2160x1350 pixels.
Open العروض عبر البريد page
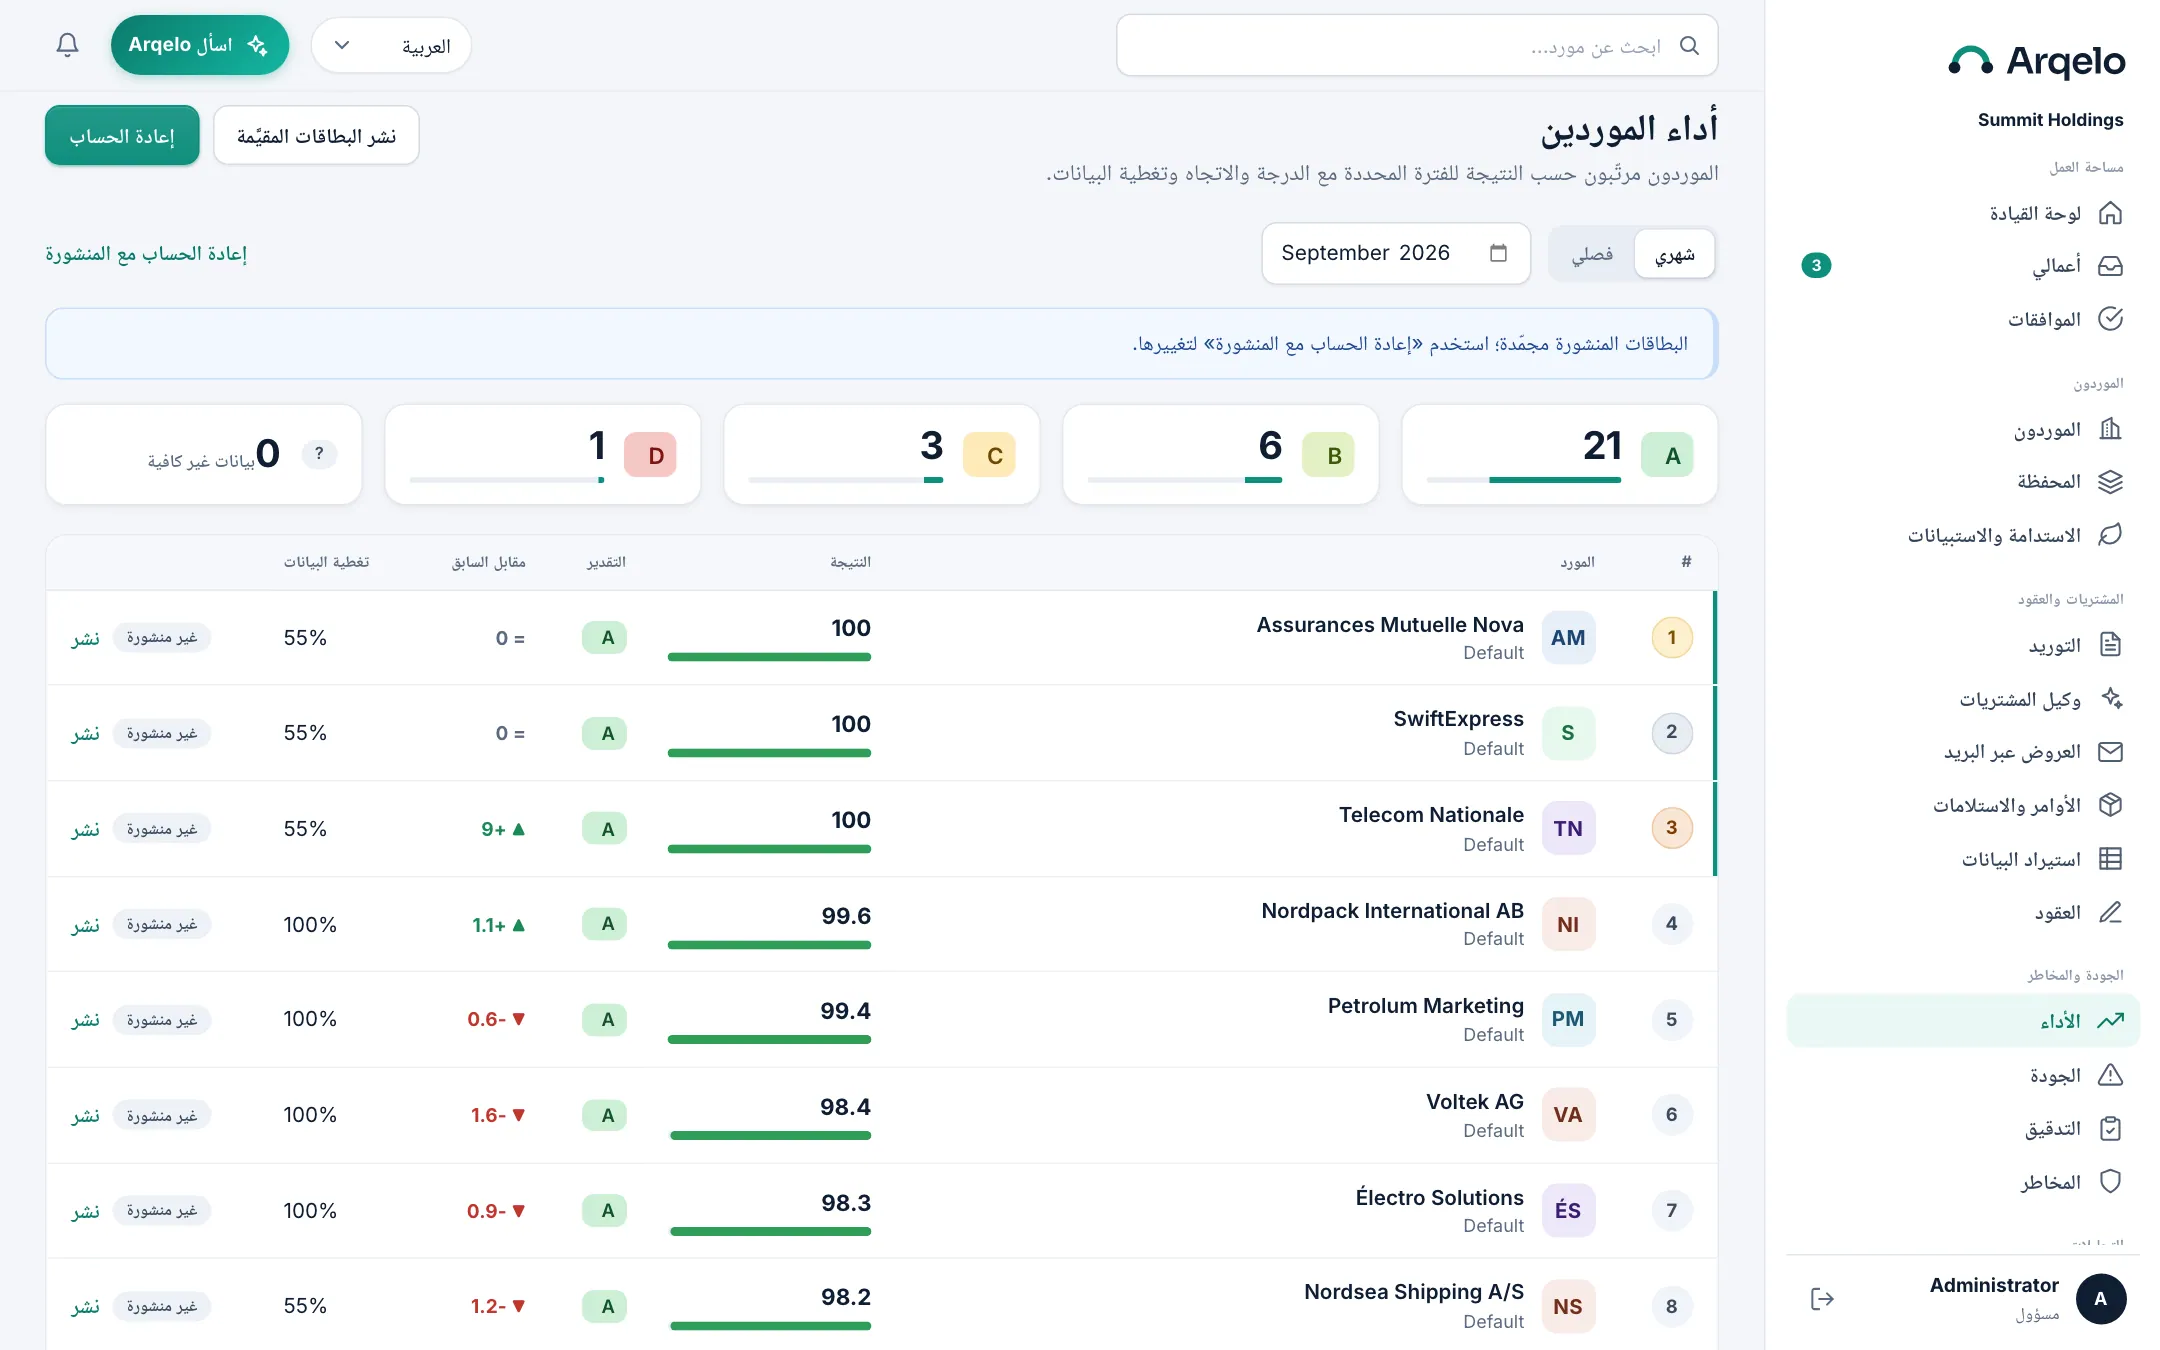(x=1963, y=752)
